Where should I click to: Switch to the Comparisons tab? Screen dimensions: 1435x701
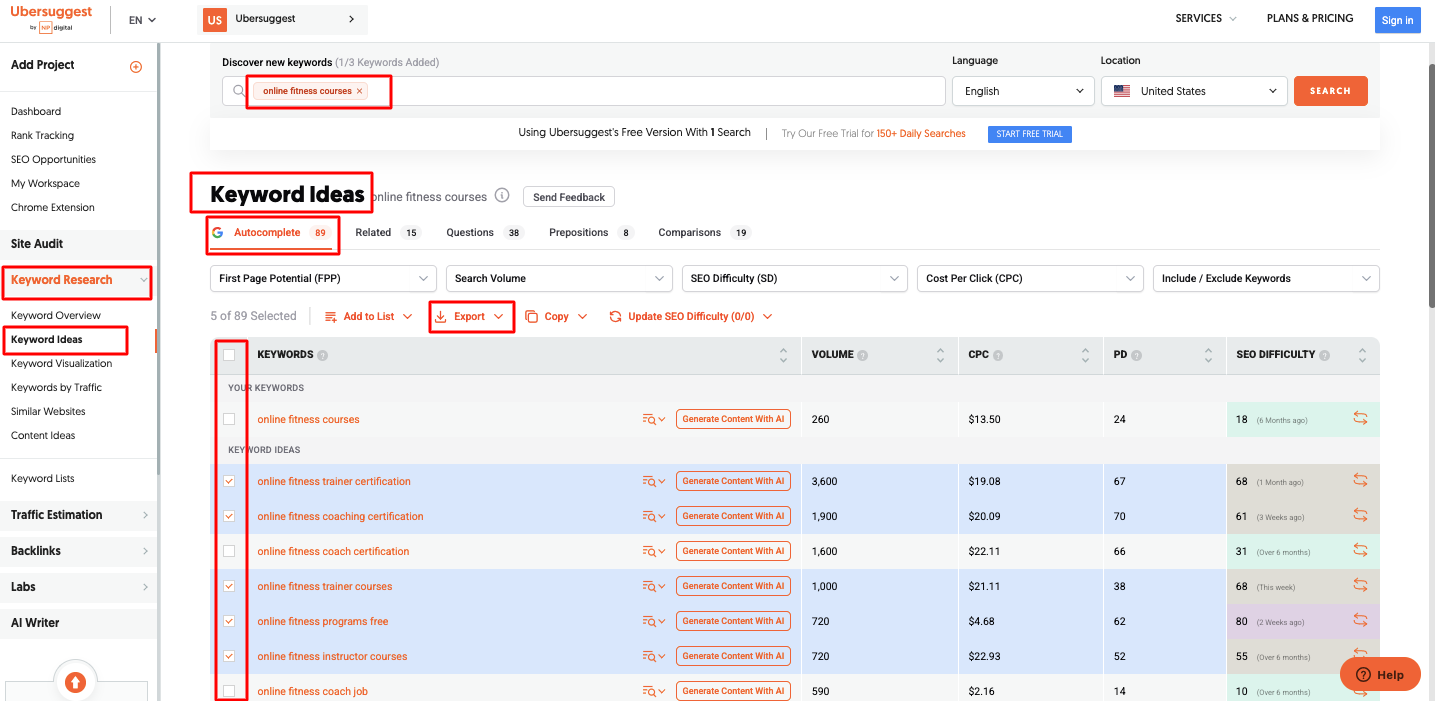click(x=704, y=233)
